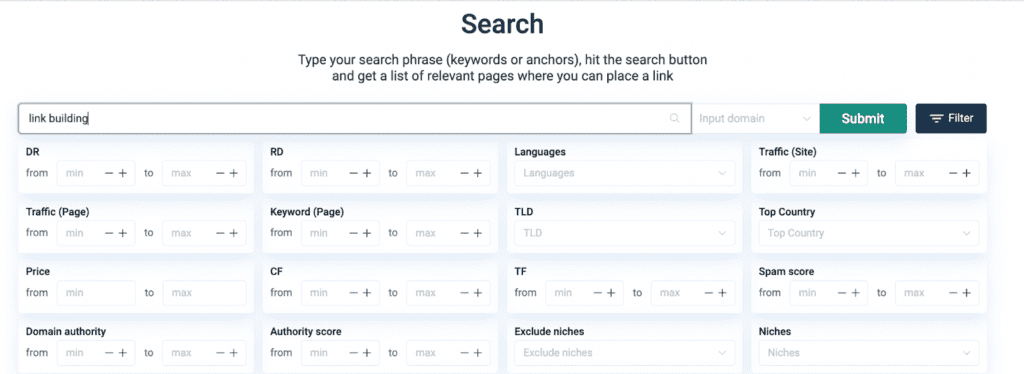Image resolution: width=1024 pixels, height=374 pixels.
Task: Increase TF min with plus icon
Action: point(611,293)
